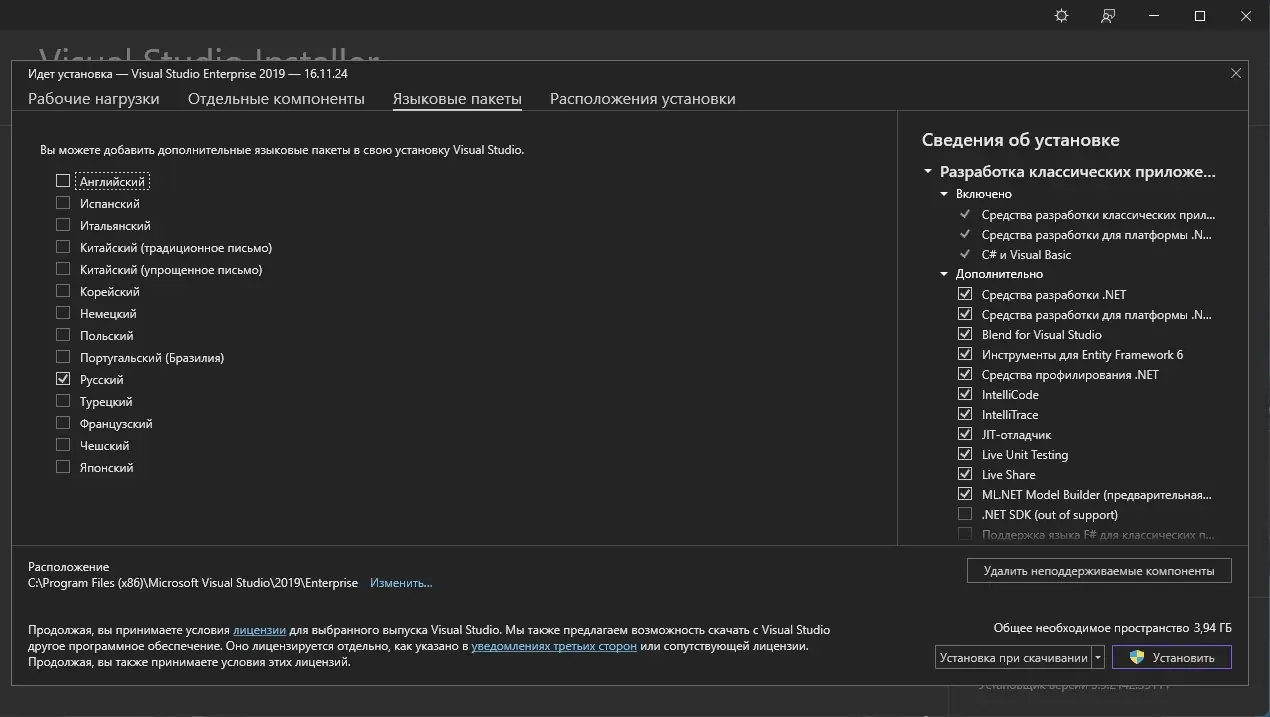The image size is (1270, 717).
Task: Select the Японский language pack checkbox
Action: [63, 467]
